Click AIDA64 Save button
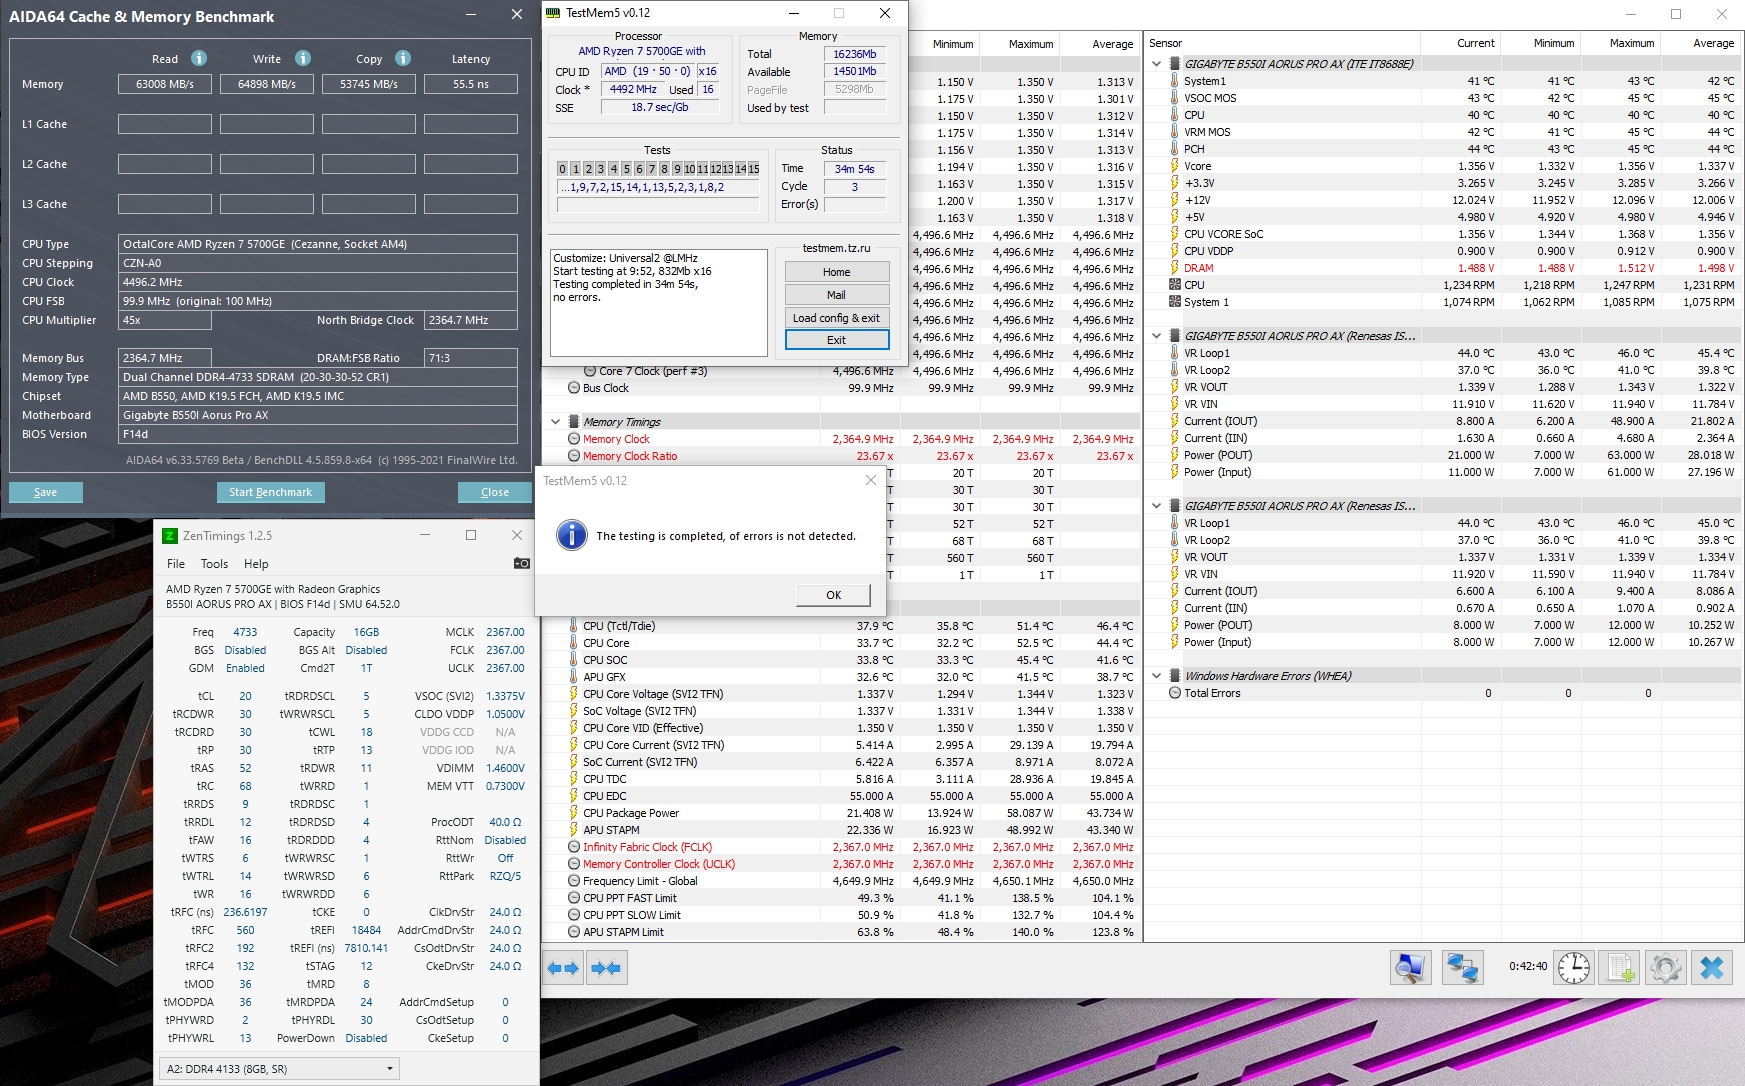 point(46,492)
